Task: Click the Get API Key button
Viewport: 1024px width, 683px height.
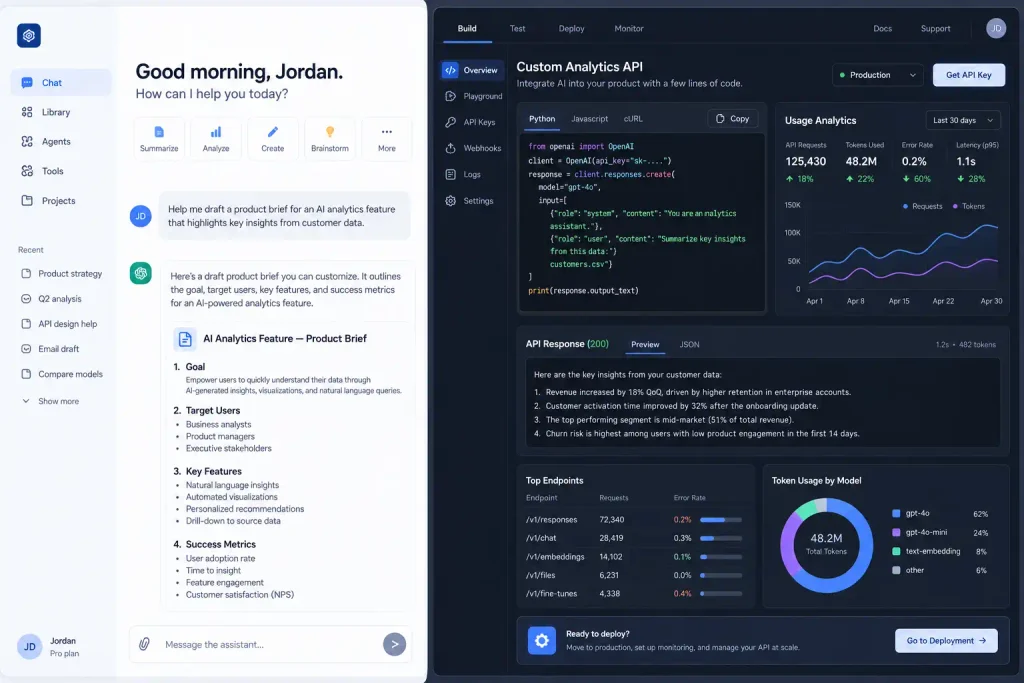Action: coord(968,75)
